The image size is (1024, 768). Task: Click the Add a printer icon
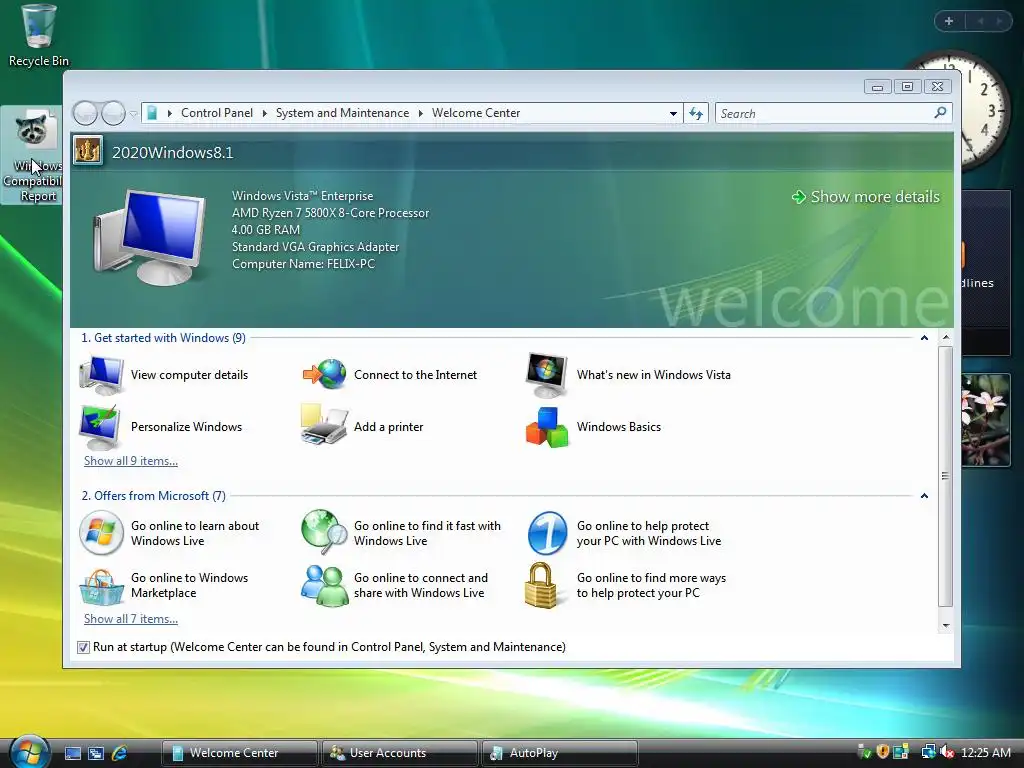(324, 426)
